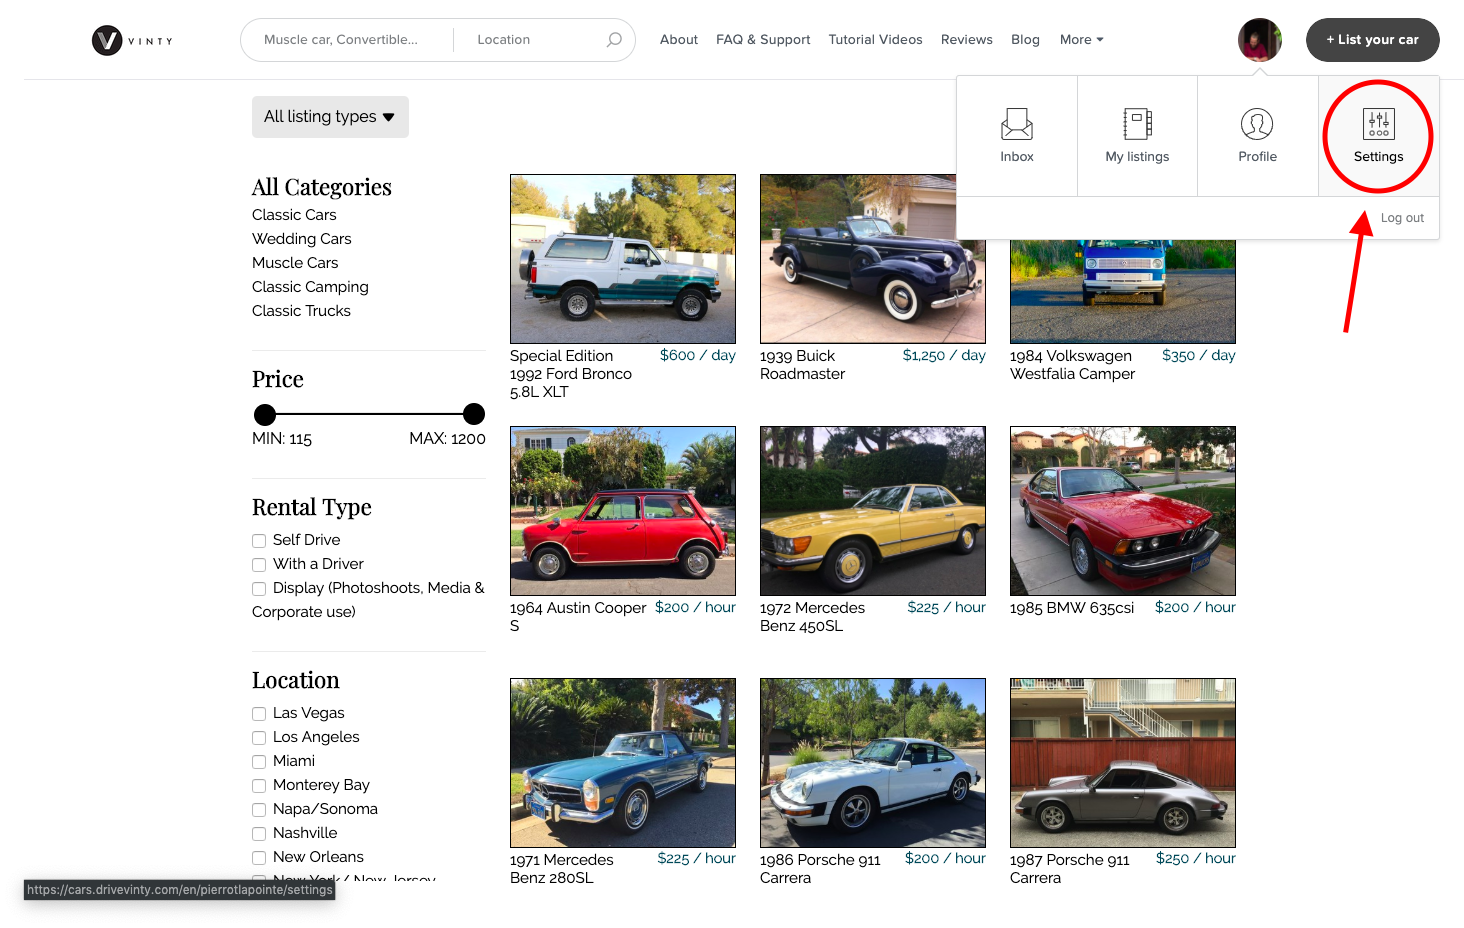This screenshot has width=1464, height=928.
Task: Open the 1964 Austin Cooper S photo
Action: [x=623, y=511]
